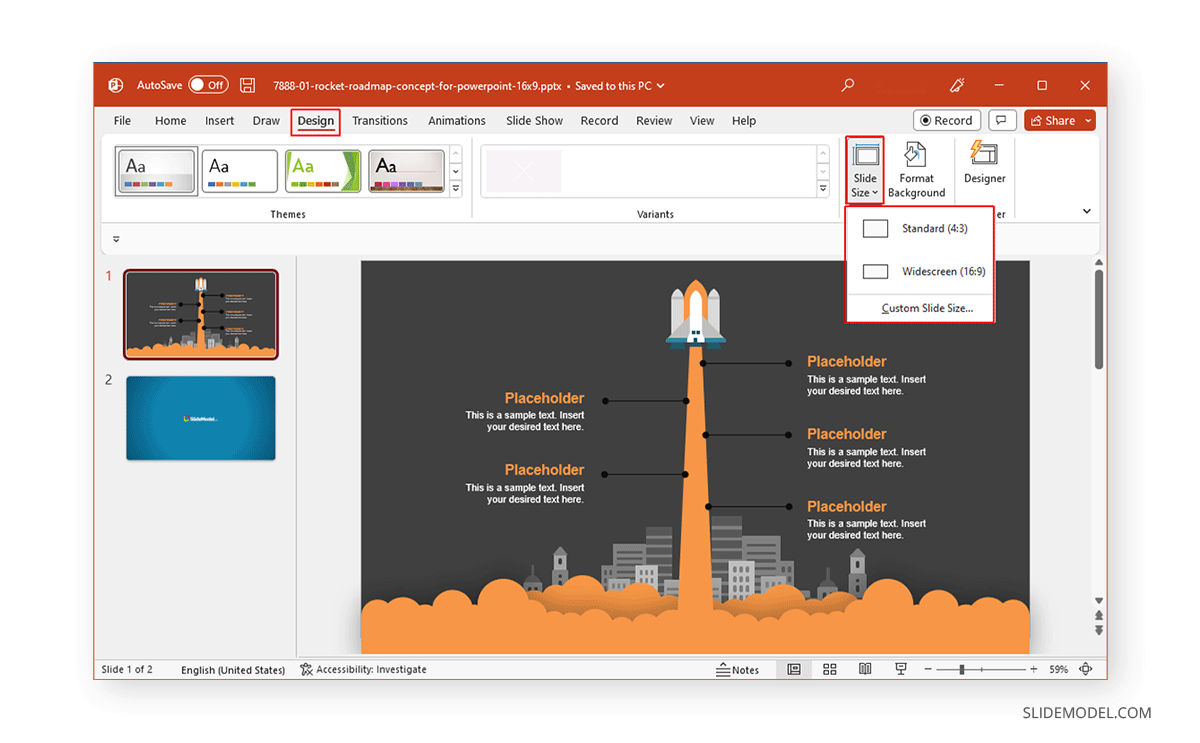
Task: Click the zoom slider handle
Action: 963,670
